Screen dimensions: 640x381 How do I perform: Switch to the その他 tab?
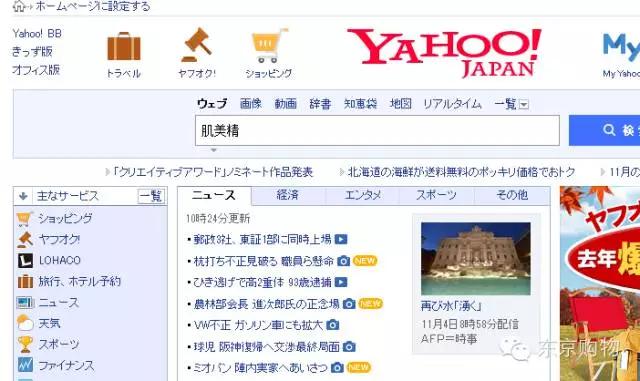tap(512, 195)
